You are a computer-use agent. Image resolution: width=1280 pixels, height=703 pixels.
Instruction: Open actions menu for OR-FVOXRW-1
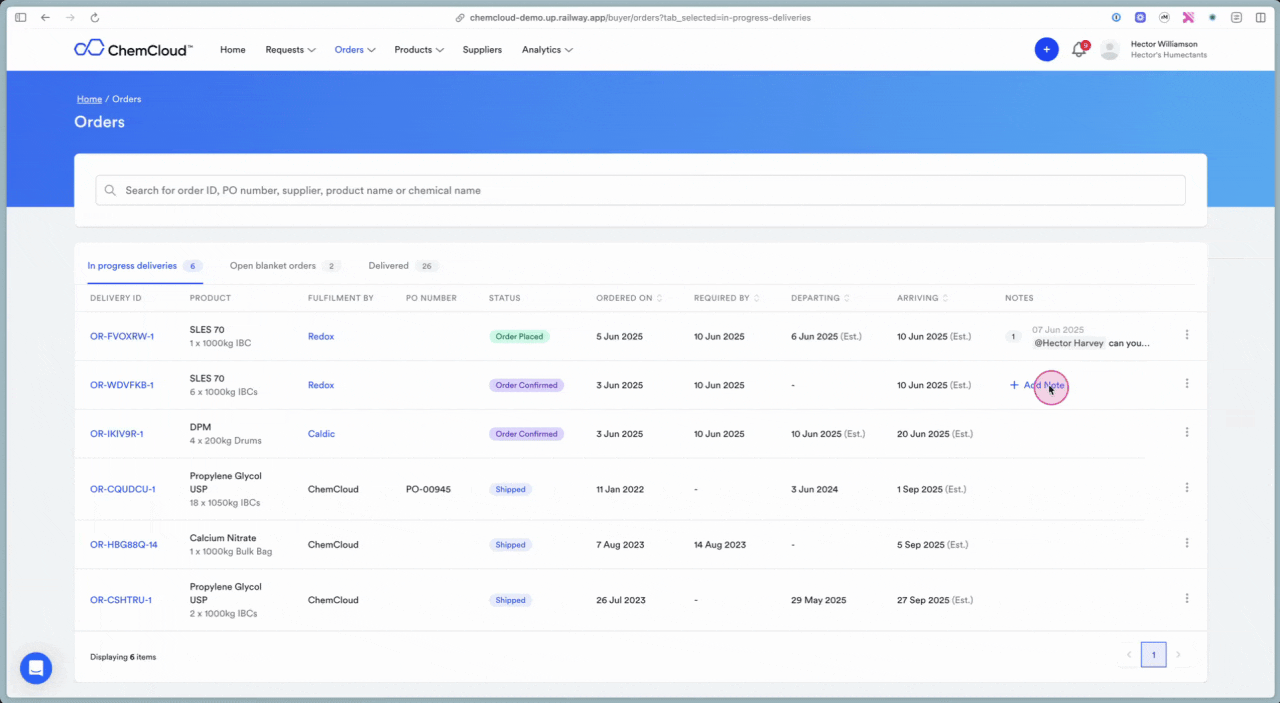pos(1187,335)
